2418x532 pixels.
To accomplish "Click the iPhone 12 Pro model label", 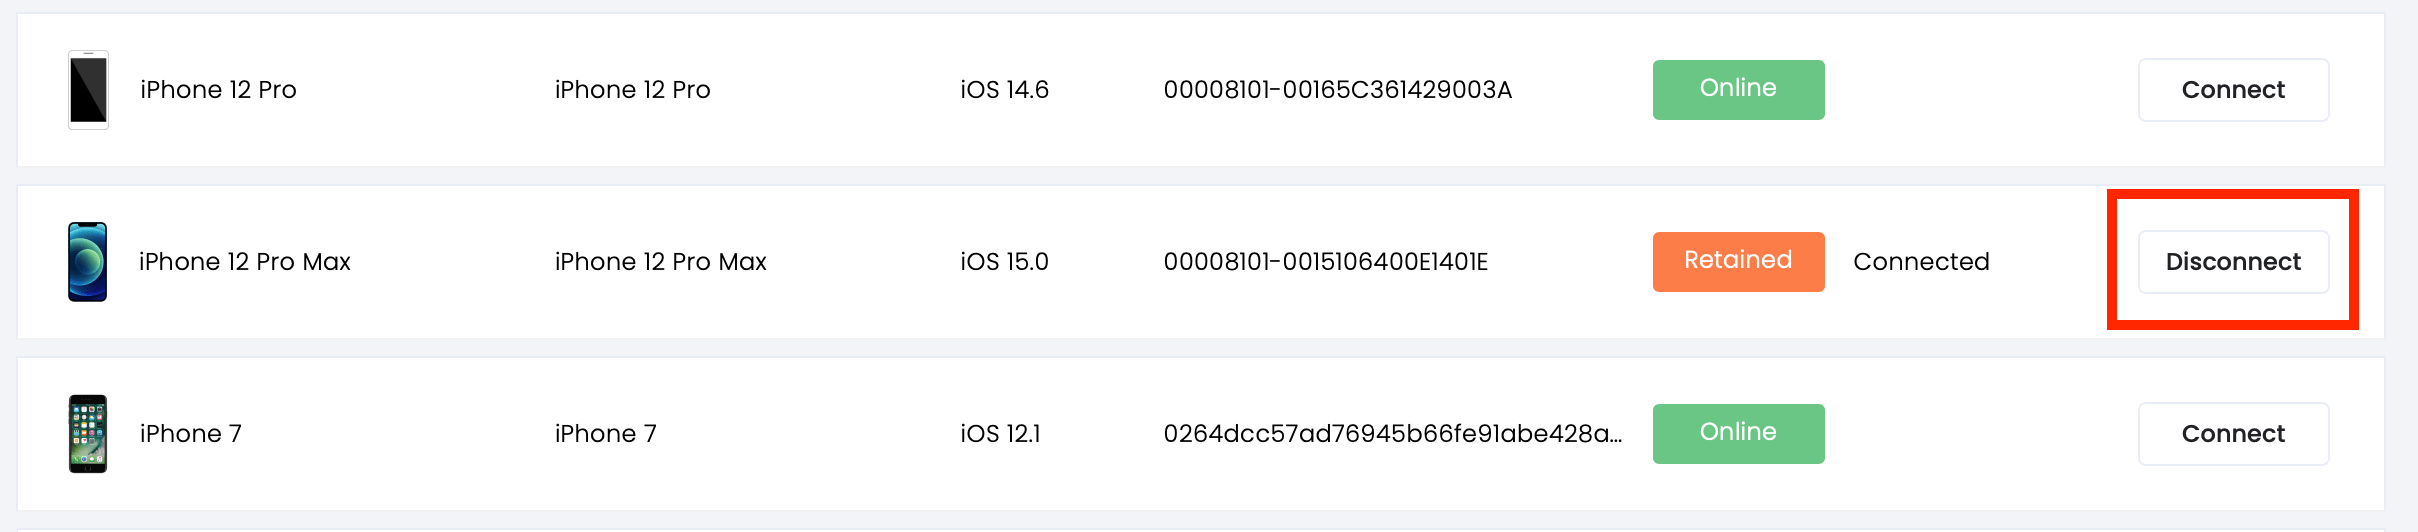I will [632, 90].
